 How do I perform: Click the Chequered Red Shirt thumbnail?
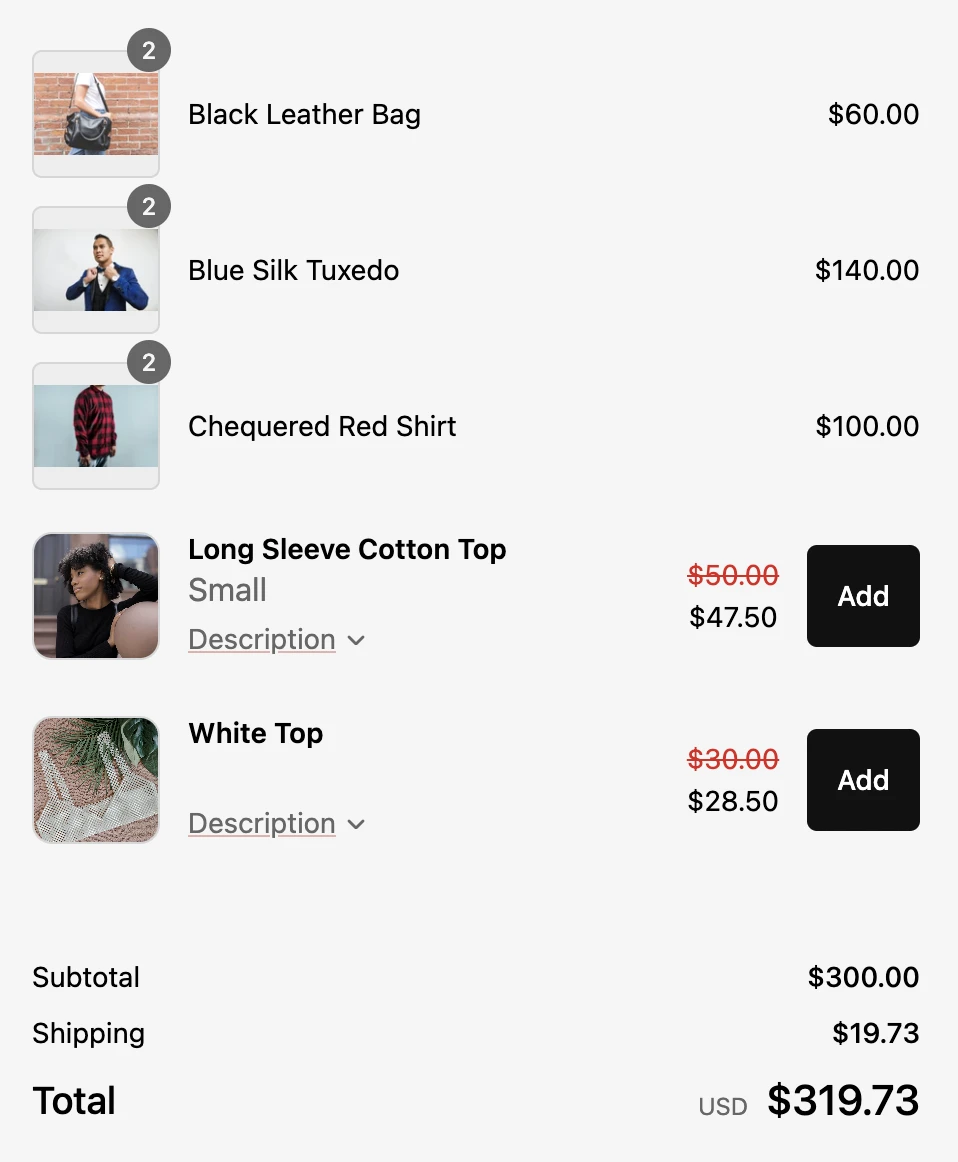point(96,426)
